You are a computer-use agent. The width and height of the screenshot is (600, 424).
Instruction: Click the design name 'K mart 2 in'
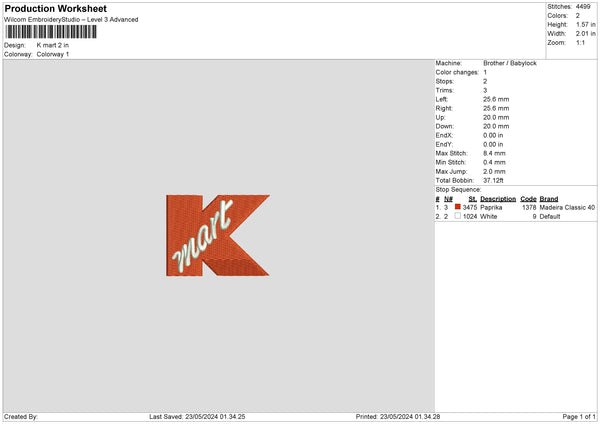(53, 45)
